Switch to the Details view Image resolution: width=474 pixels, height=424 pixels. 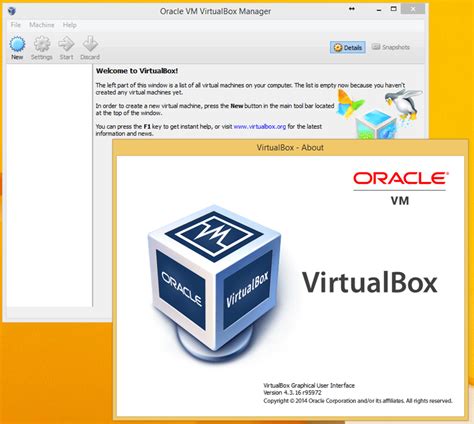[x=348, y=47]
